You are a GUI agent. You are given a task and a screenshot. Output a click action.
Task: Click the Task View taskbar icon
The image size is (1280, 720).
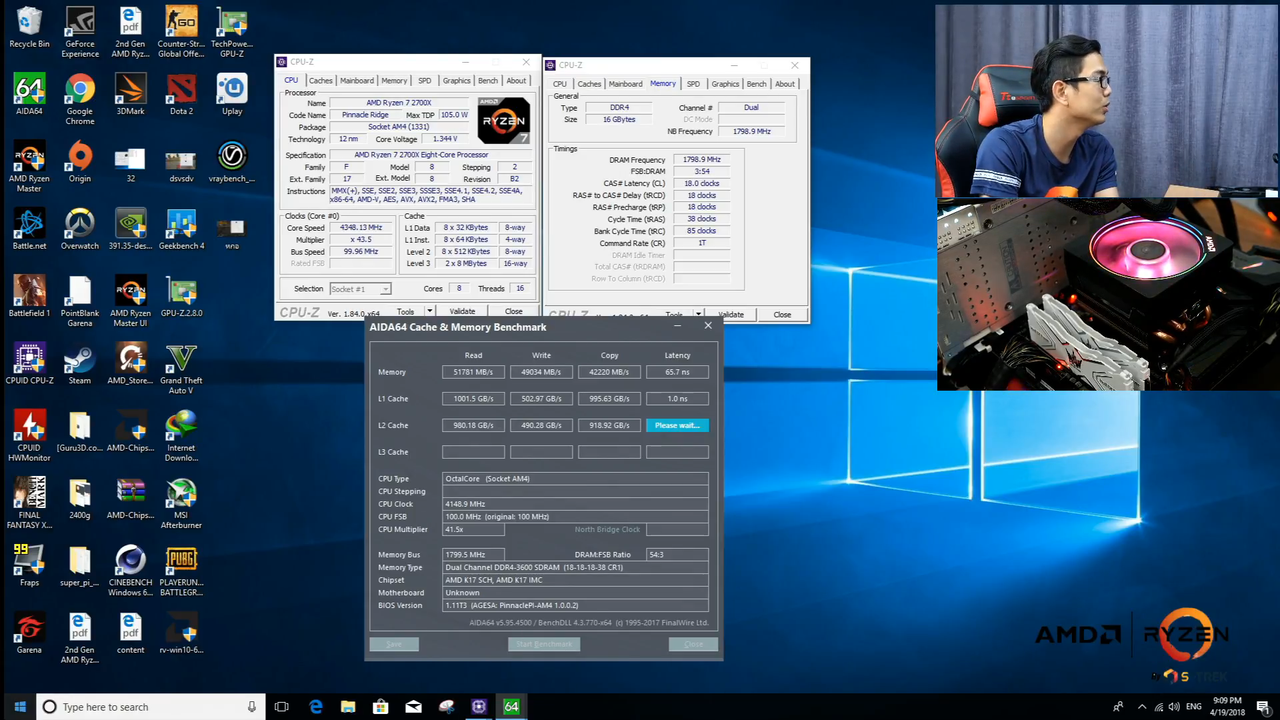[x=281, y=707]
